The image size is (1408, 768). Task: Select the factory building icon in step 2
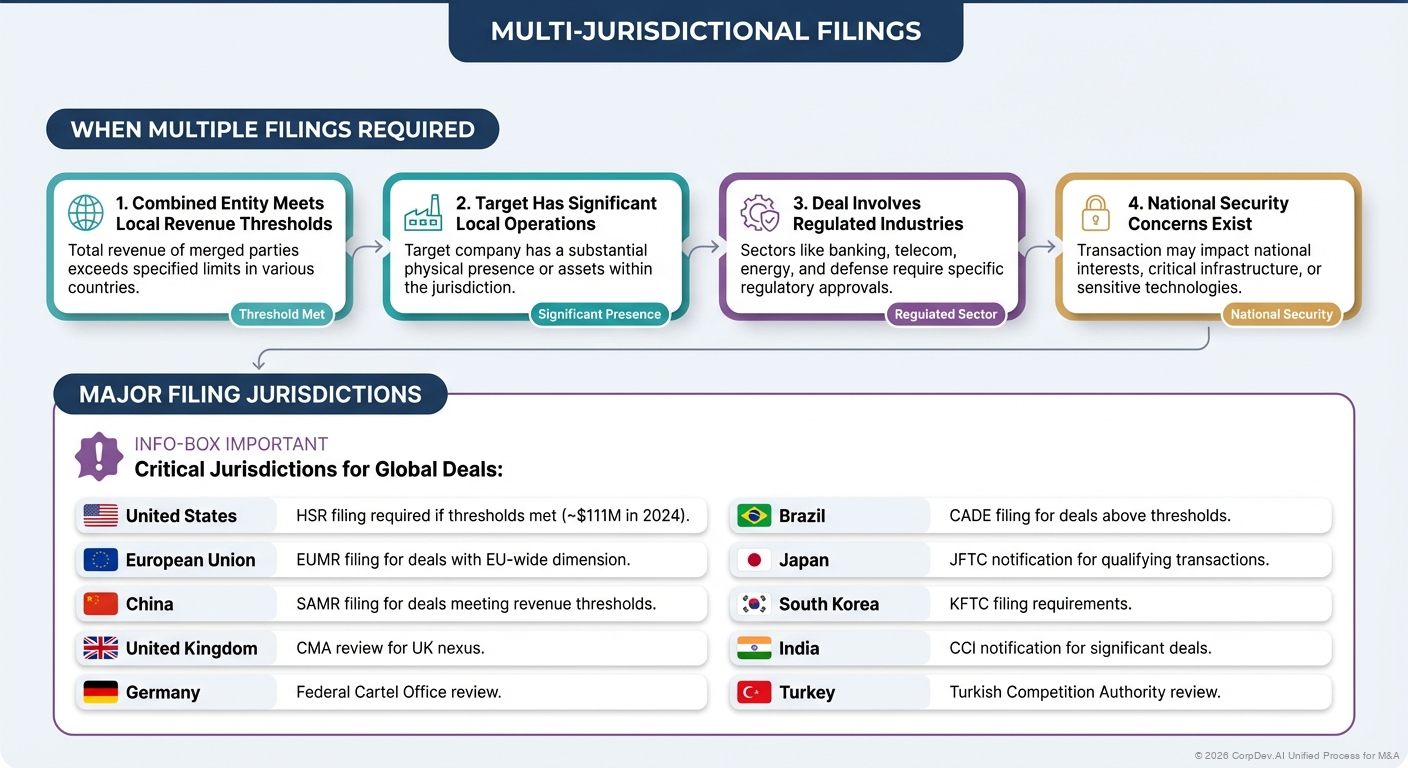pos(423,212)
